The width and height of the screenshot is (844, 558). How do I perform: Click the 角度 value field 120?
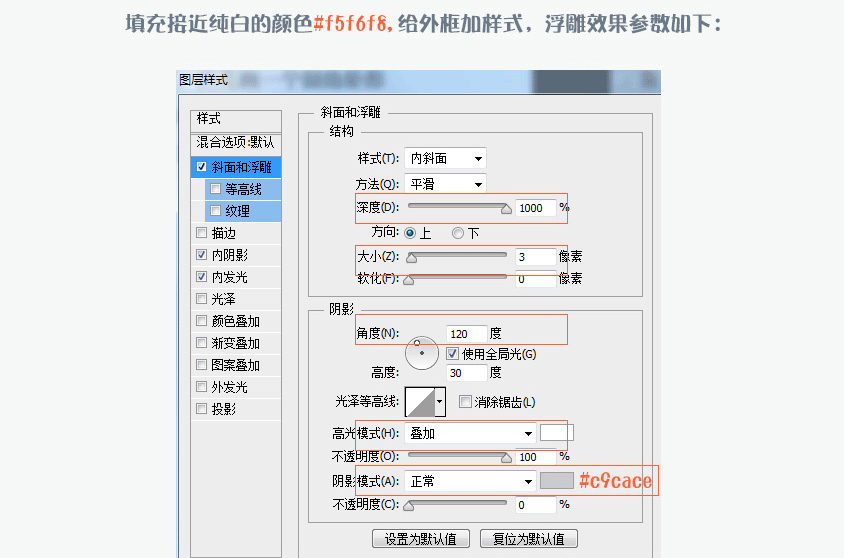pos(467,334)
